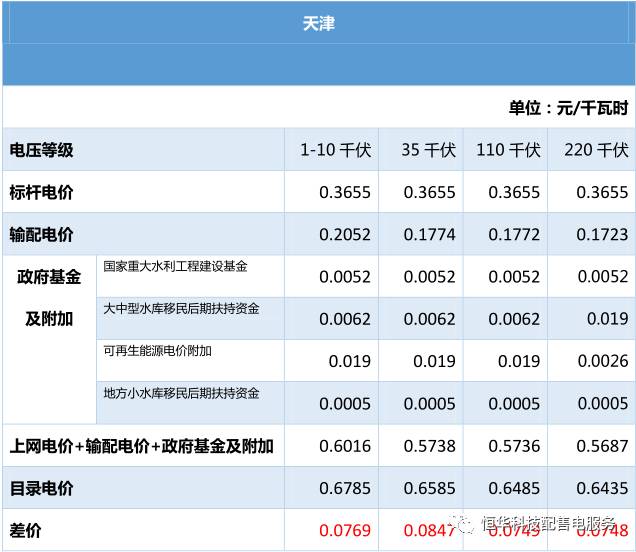This screenshot has width=636, height=552.
Task: Click the 1-10 千伏 column header
Action: click(x=336, y=150)
